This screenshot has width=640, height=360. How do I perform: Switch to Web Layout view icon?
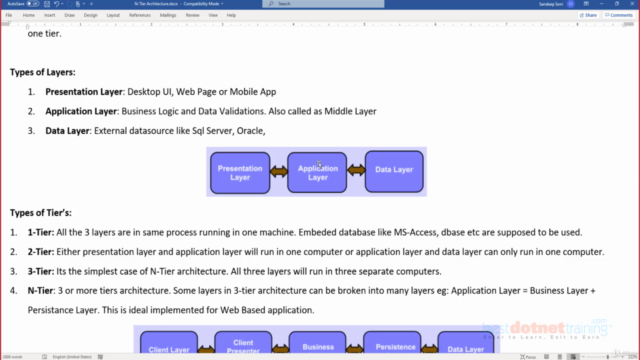(x=573, y=357)
